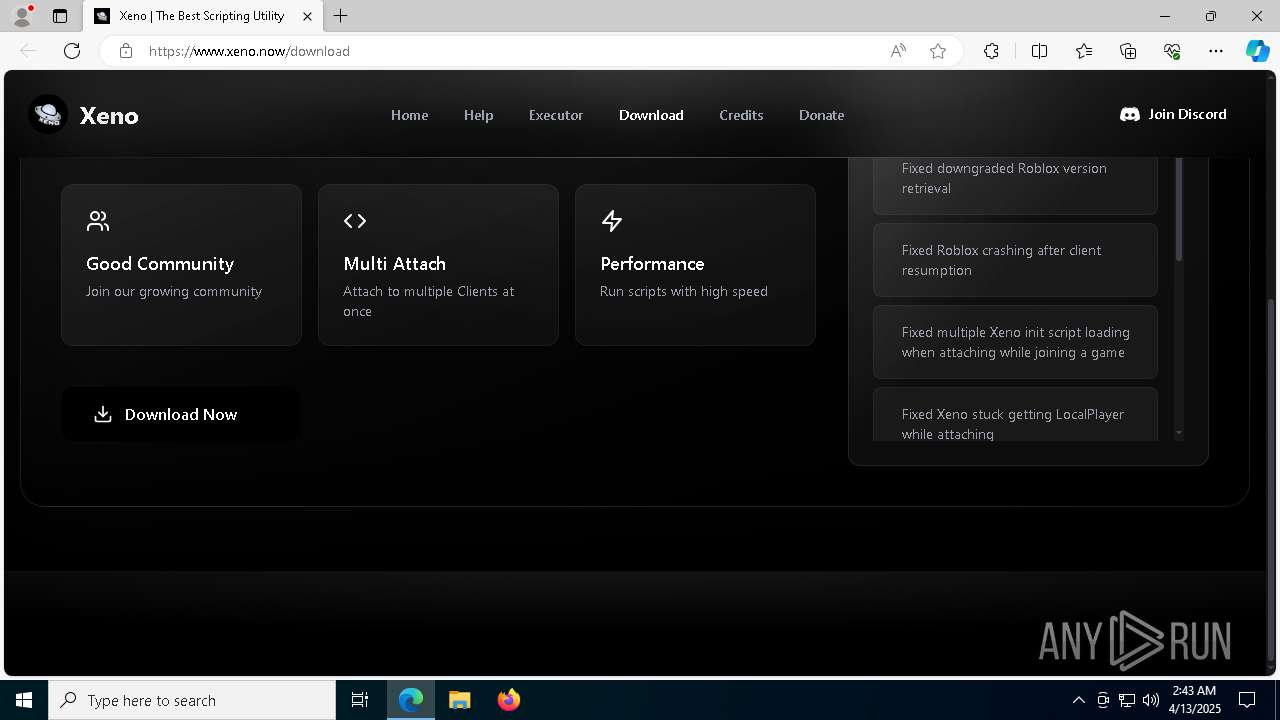
Task: Click 'Run scripts with high speed' text
Action: click(x=684, y=291)
